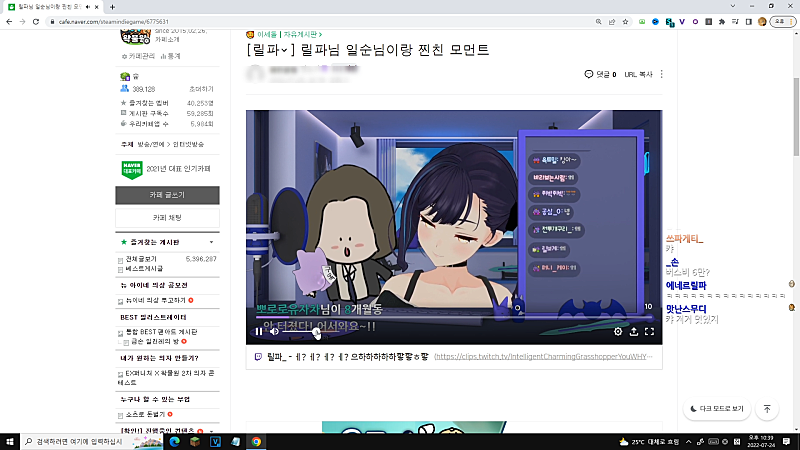The image size is (800, 450).
Task: Open 전체글보기 board
Action: click(x=141, y=259)
